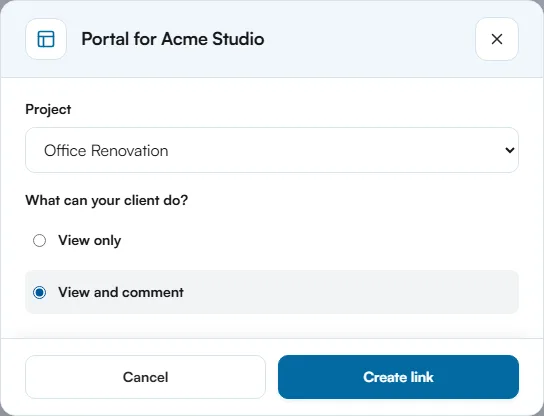Open the Project dropdown showing Office Renovation

click(272, 150)
